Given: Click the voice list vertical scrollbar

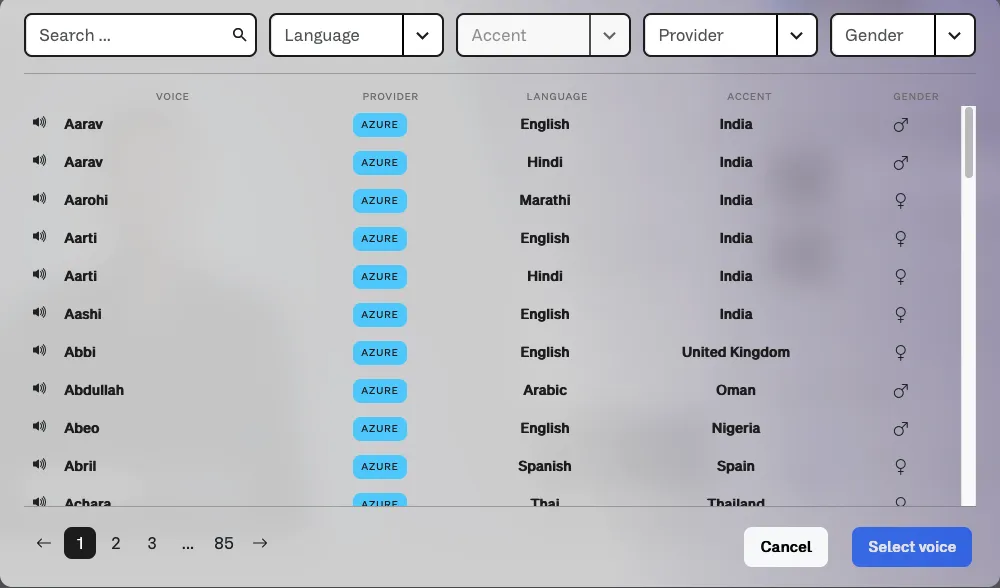Looking at the screenshot, I should point(969,142).
